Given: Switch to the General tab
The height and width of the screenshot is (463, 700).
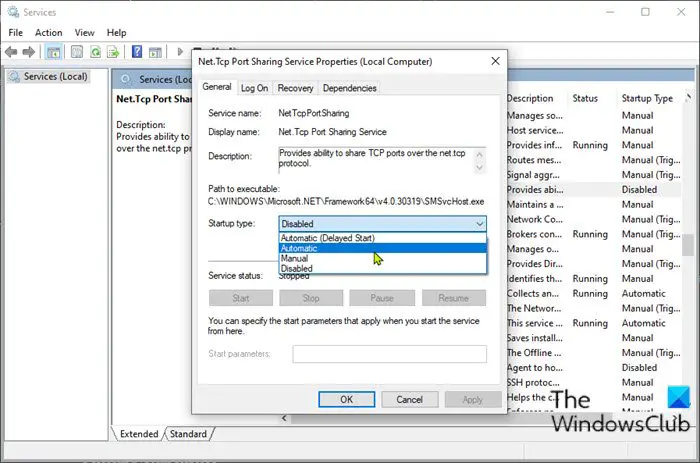Looking at the screenshot, I should coord(217,87).
